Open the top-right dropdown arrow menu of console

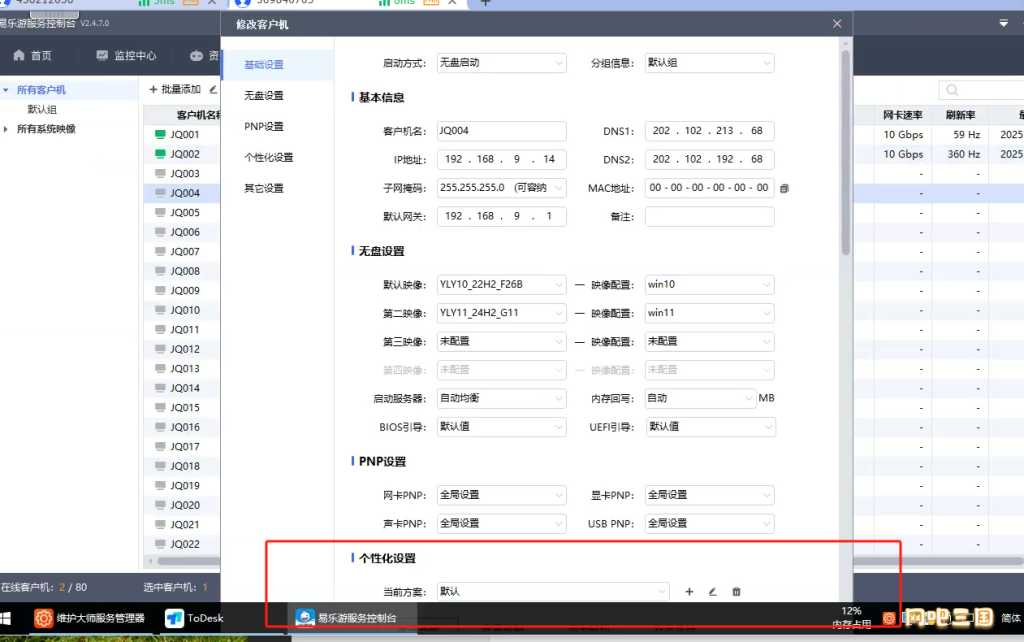pos(1003,24)
